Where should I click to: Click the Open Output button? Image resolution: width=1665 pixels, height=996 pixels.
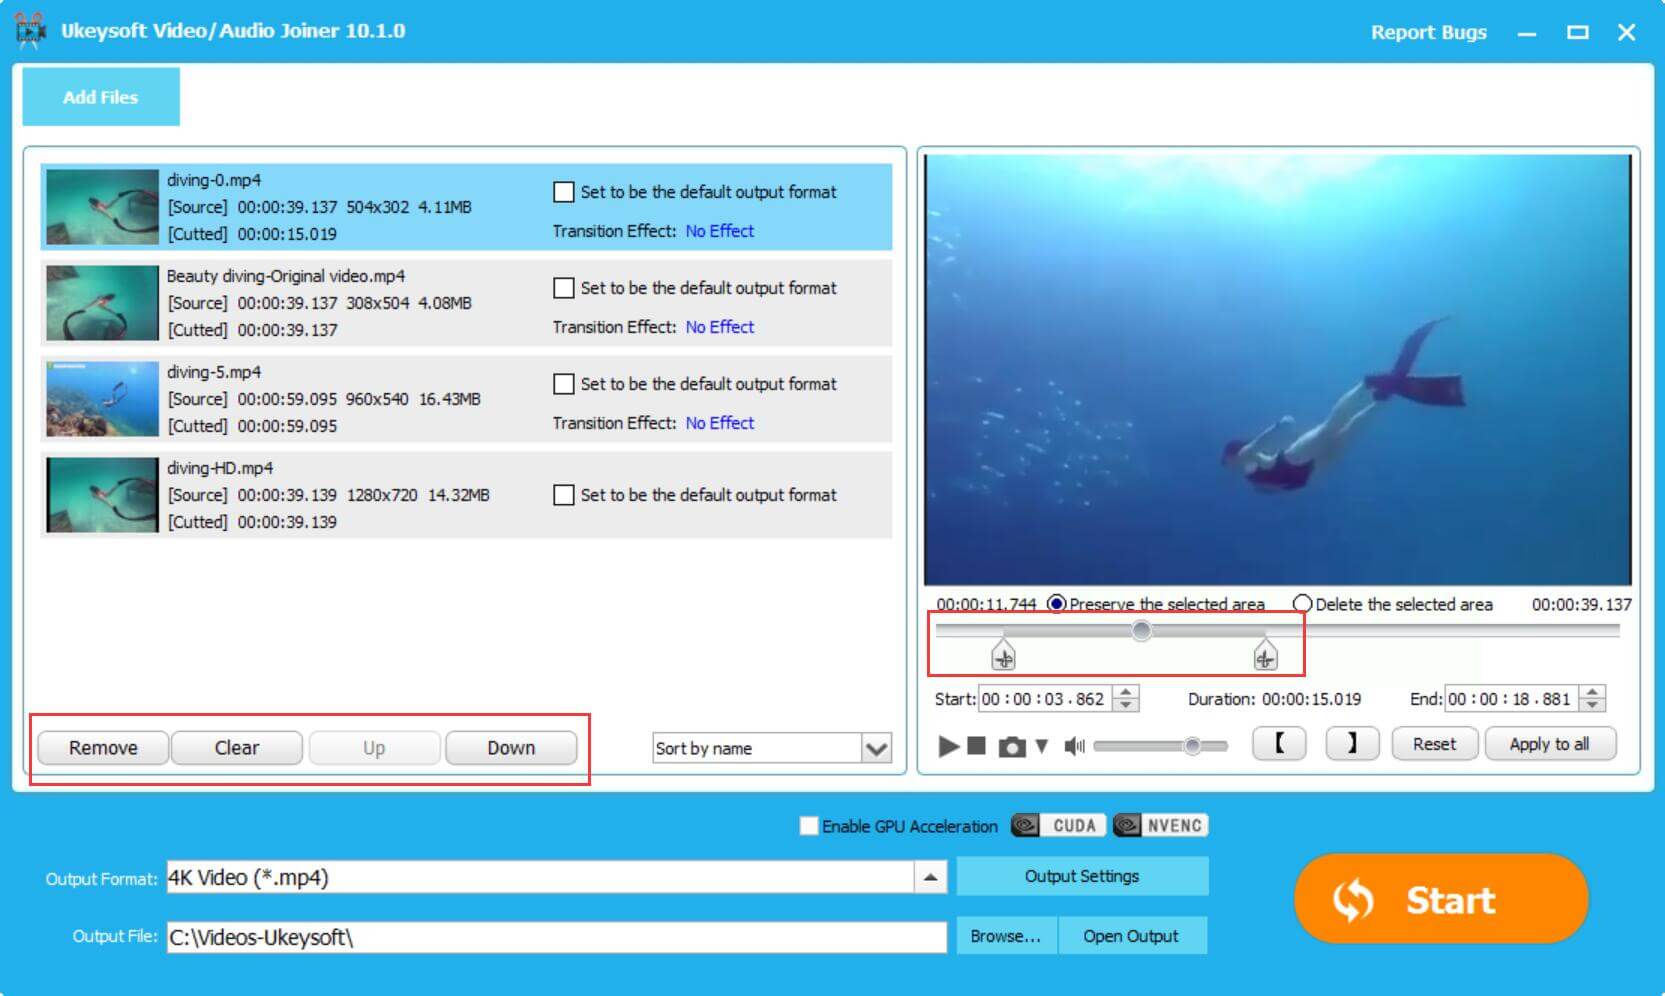(1132, 936)
